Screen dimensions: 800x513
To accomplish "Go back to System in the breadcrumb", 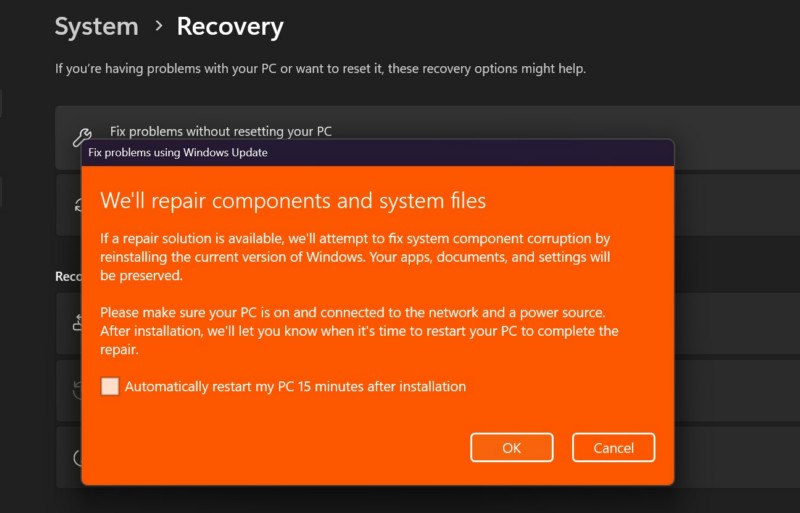I will click(x=95, y=27).
